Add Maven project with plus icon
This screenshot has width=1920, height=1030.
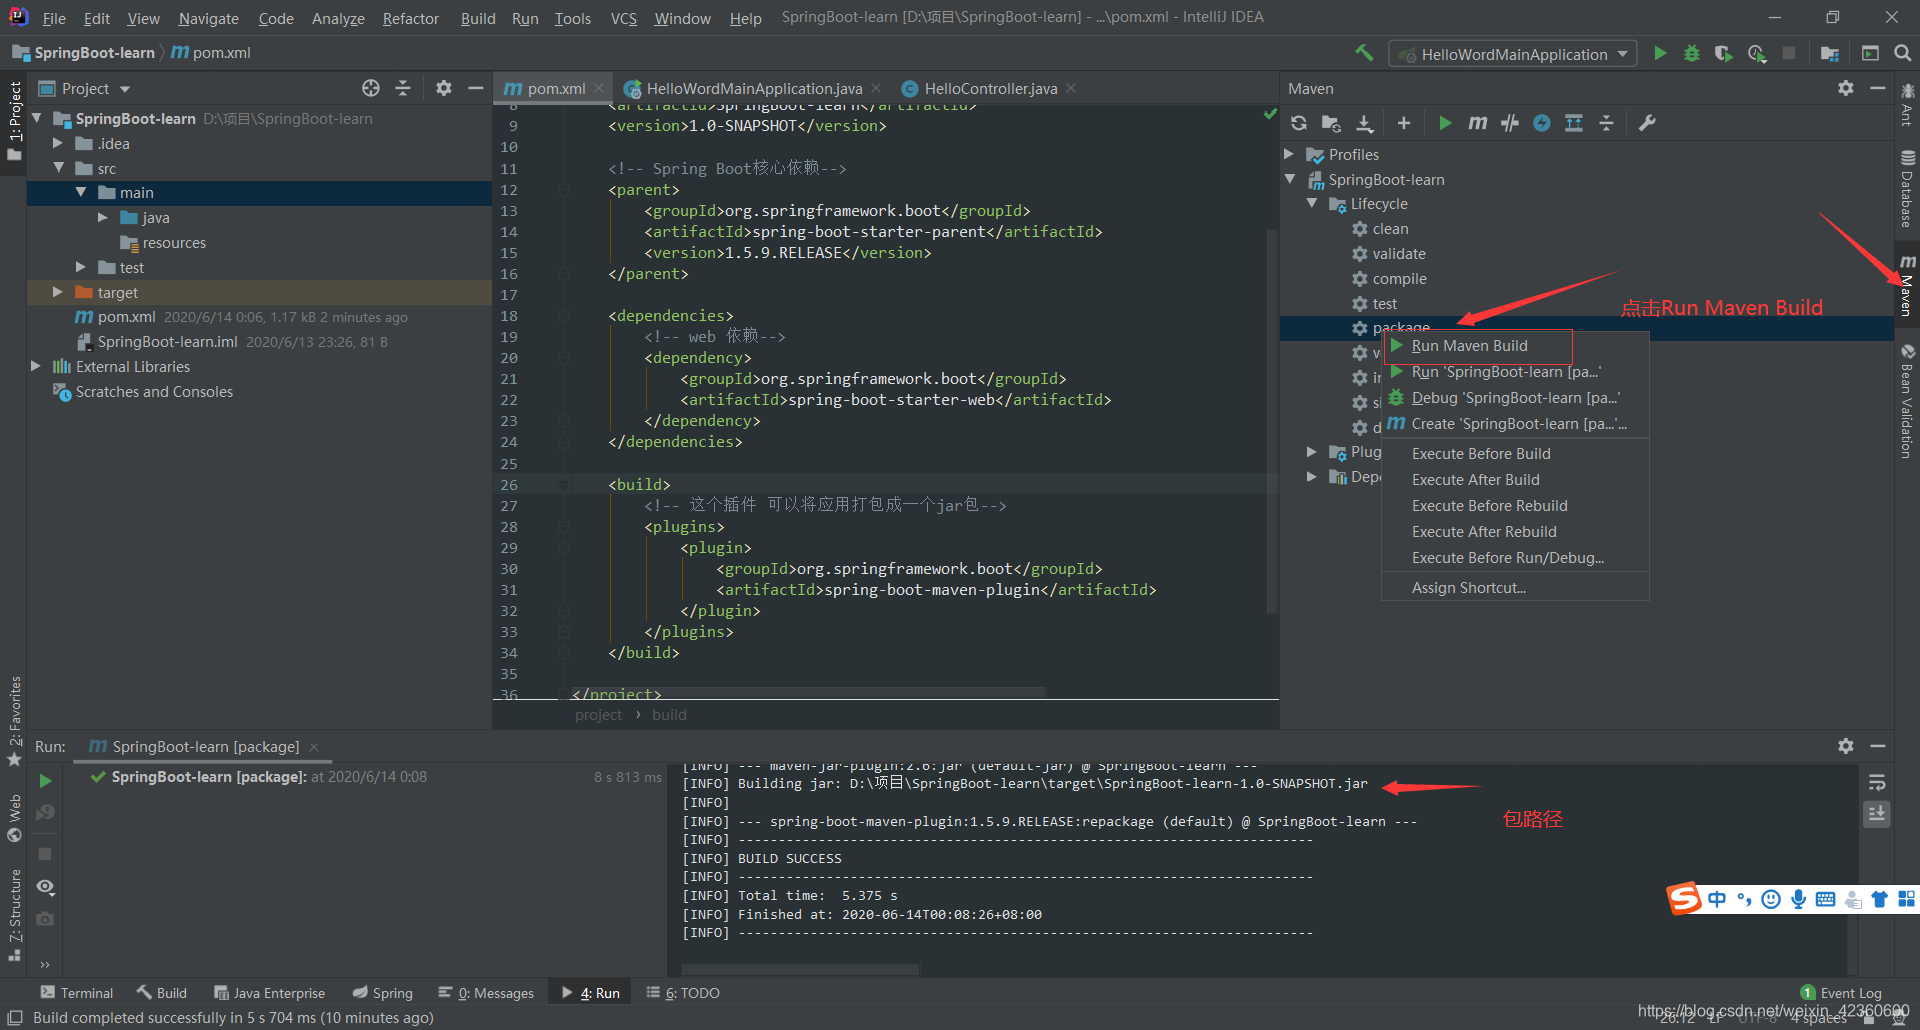(1404, 123)
